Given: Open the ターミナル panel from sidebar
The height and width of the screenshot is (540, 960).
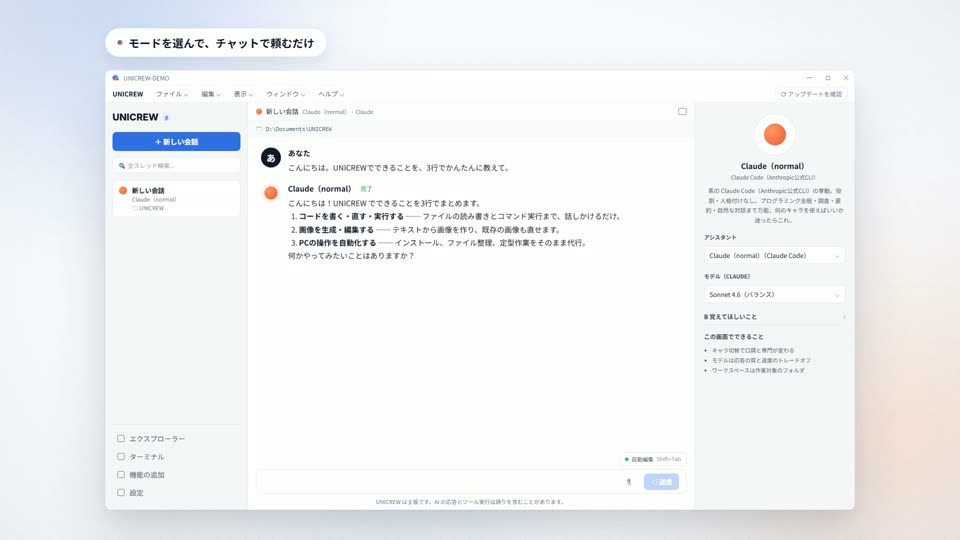Looking at the screenshot, I should pos(140,457).
